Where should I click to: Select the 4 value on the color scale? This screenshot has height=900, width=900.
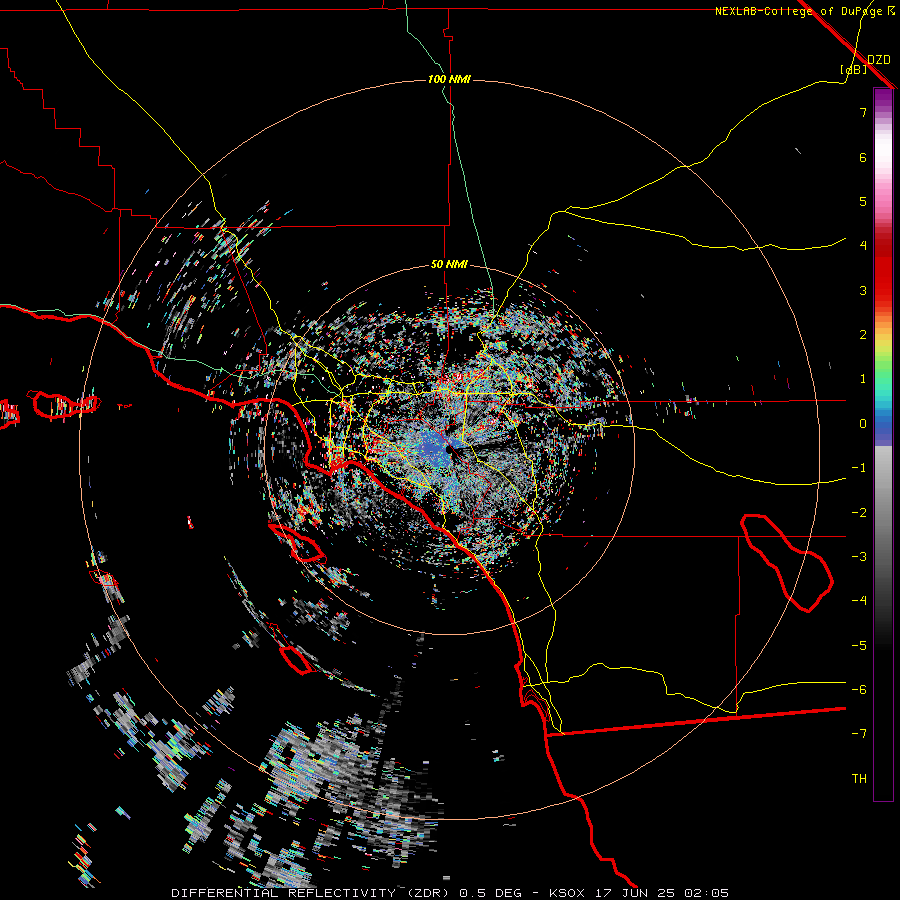pyautogui.click(x=863, y=246)
